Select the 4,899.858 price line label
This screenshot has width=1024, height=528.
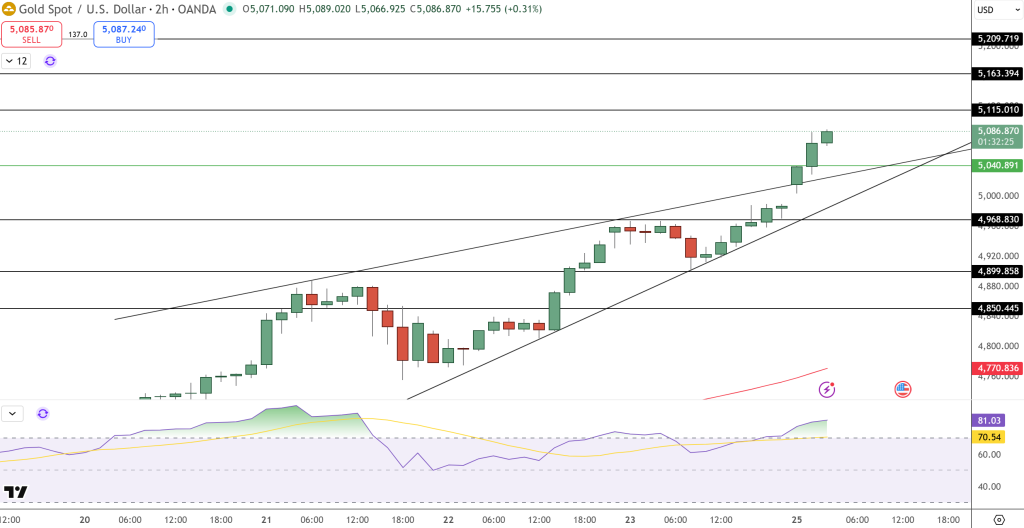click(996, 271)
